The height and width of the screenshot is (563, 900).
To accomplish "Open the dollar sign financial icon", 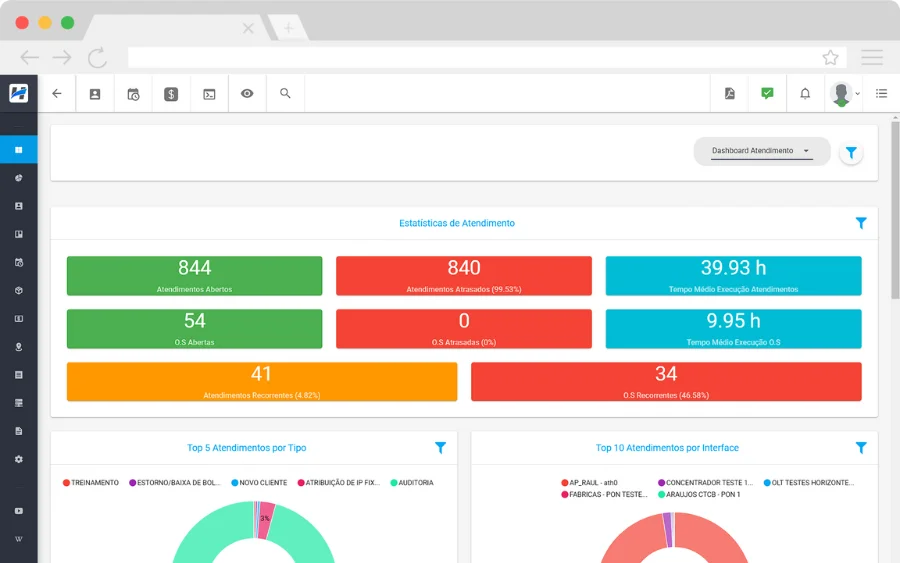I will pyautogui.click(x=171, y=94).
